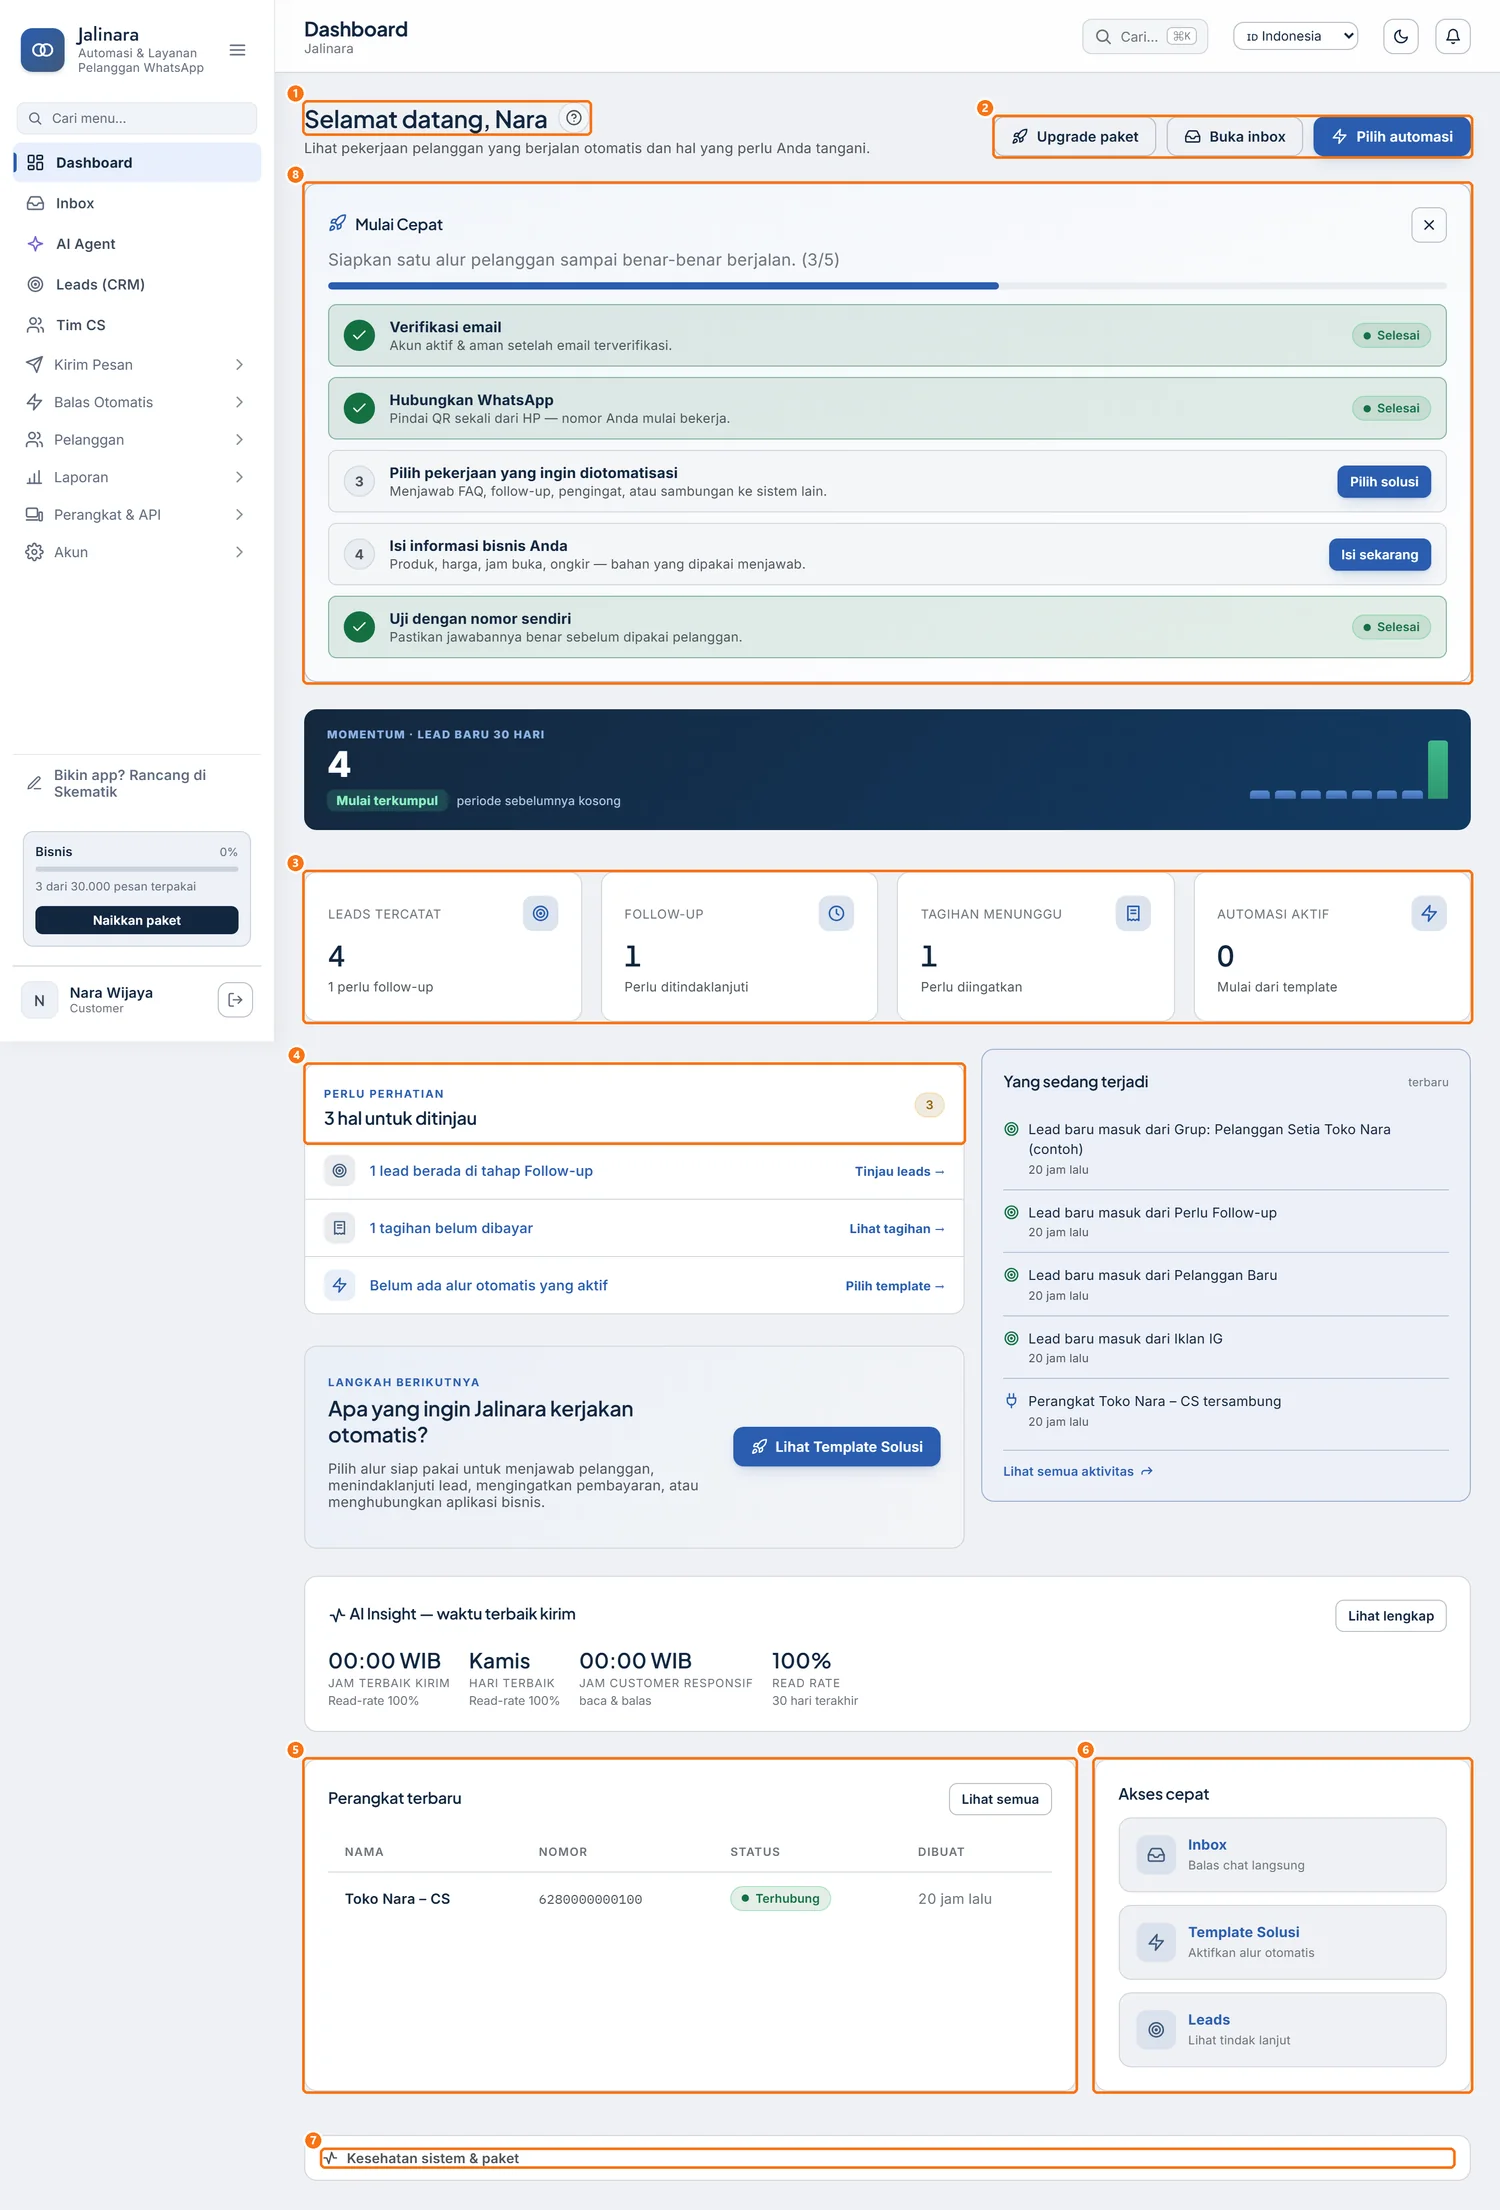This screenshot has width=1500, height=2210.
Task: Click Template Solusi lightning icon in Akses cepat
Action: click(x=1156, y=1942)
